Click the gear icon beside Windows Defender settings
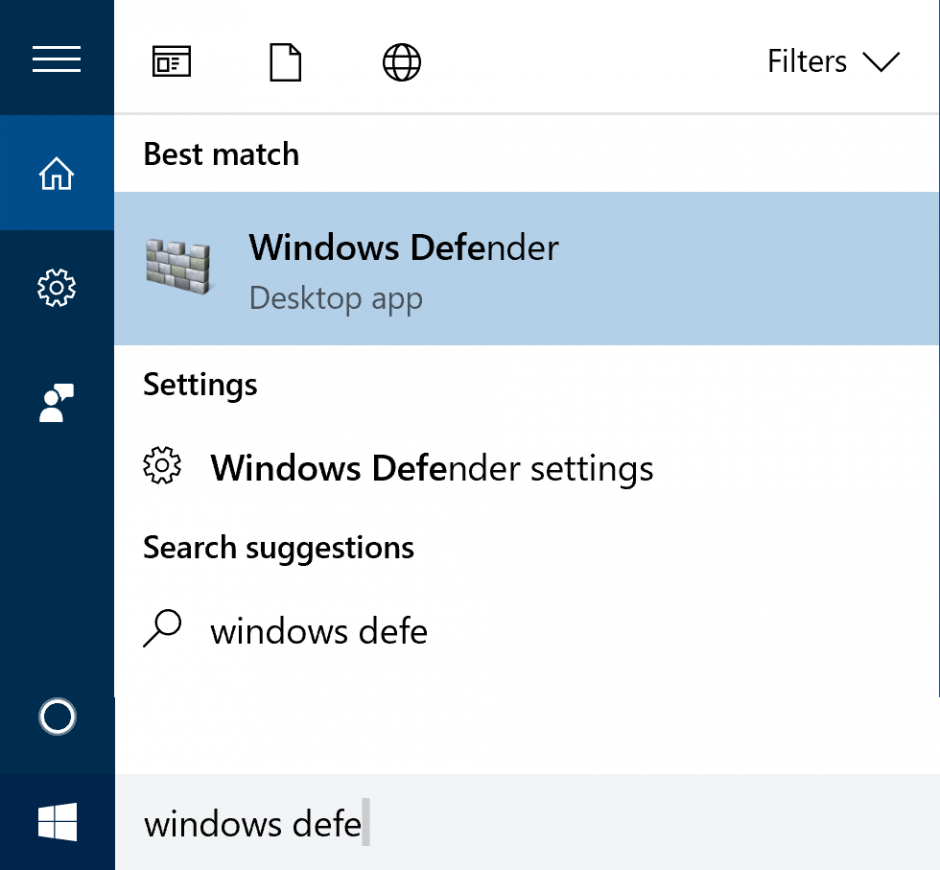Viewport: 940px width, 870px height. click(x=162, y=466)
